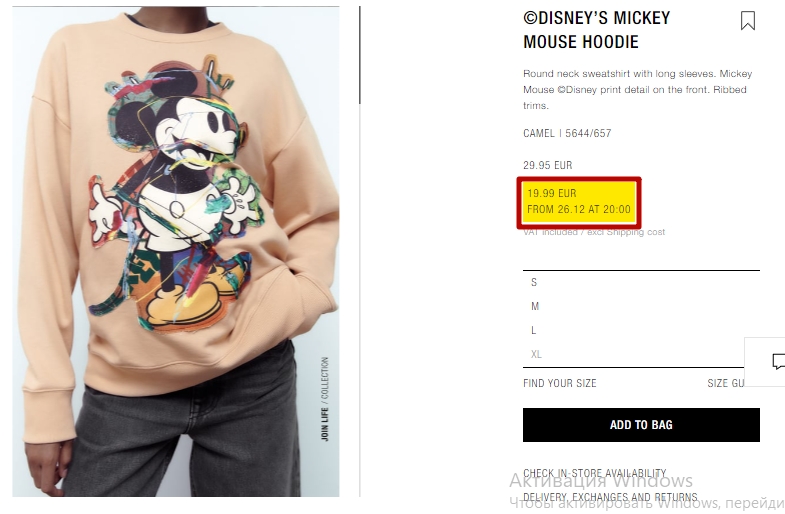Expand CHECK IN-STORE AVAILABILITY
This screenshot has width=785, height=514.
pyautogui.click(x=595, y=473)
